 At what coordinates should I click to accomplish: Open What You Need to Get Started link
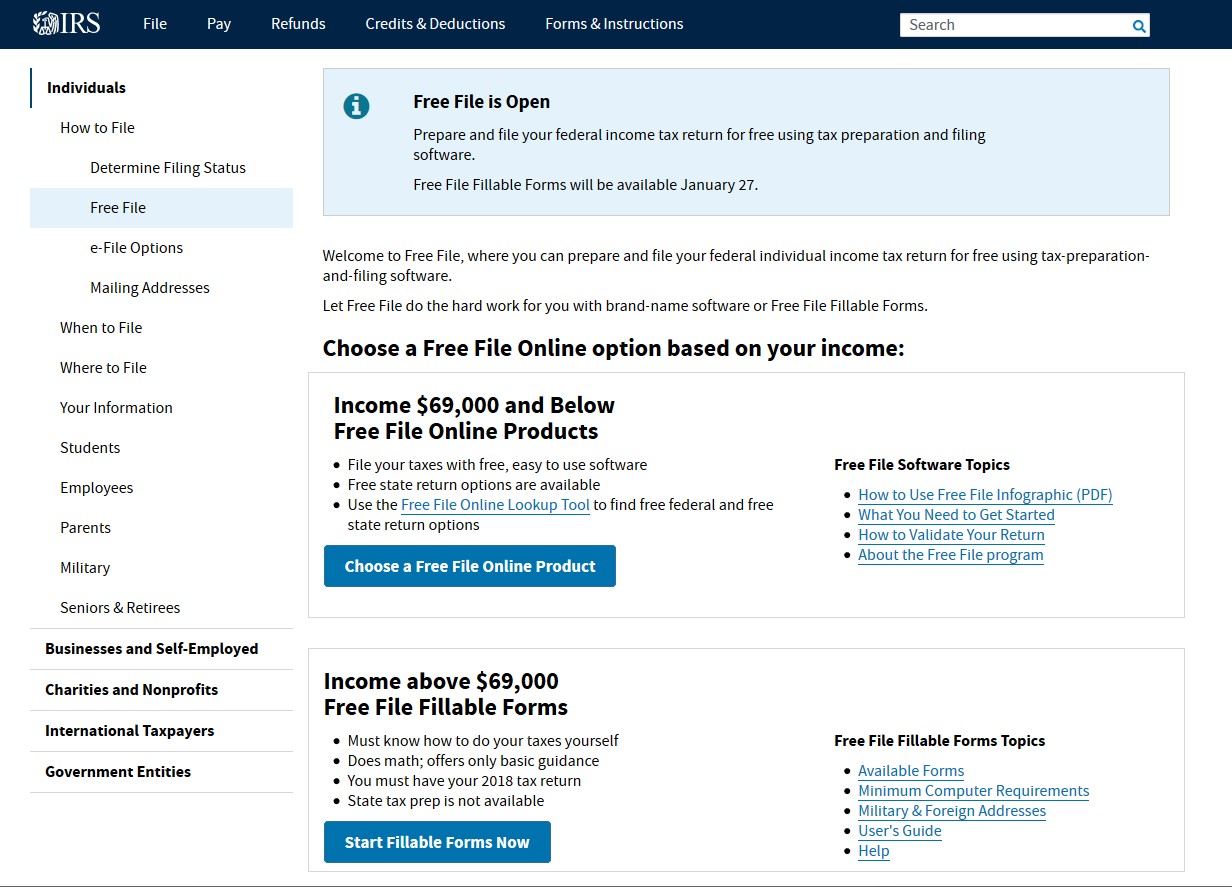(x=956, y=515)
